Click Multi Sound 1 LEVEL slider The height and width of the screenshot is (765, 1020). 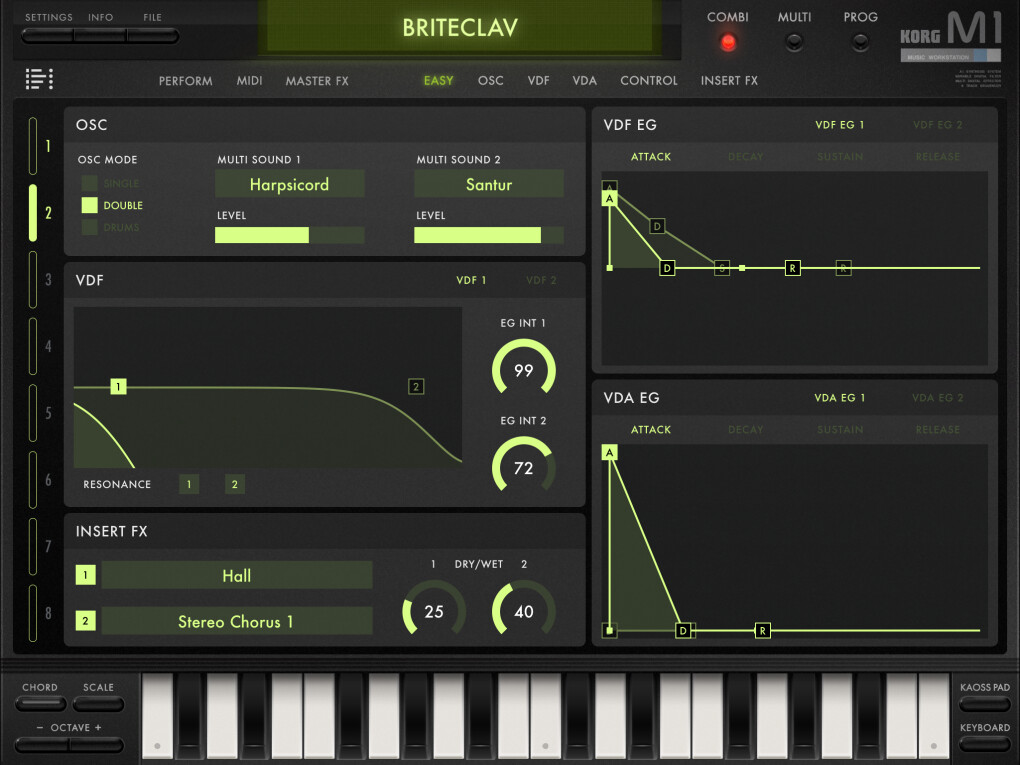pos(289,235)
